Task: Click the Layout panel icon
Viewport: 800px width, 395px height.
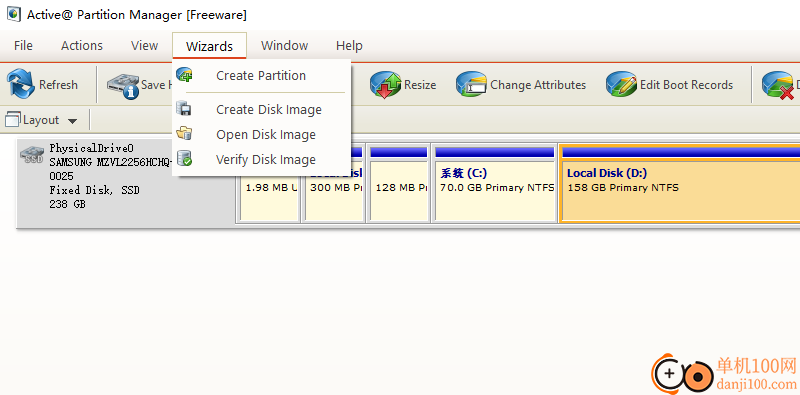Action: click(x=12, y=120)
